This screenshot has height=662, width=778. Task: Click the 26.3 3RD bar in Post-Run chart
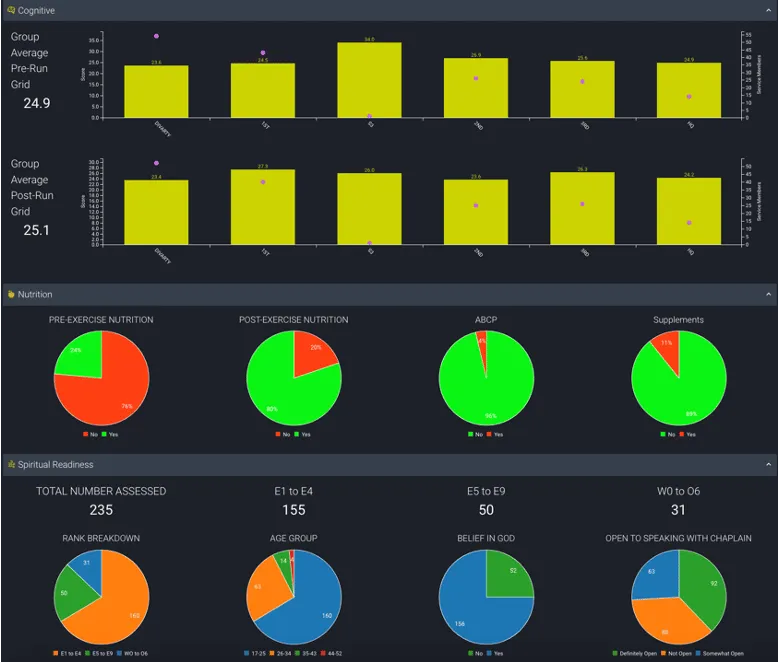[x=583, y=208]
